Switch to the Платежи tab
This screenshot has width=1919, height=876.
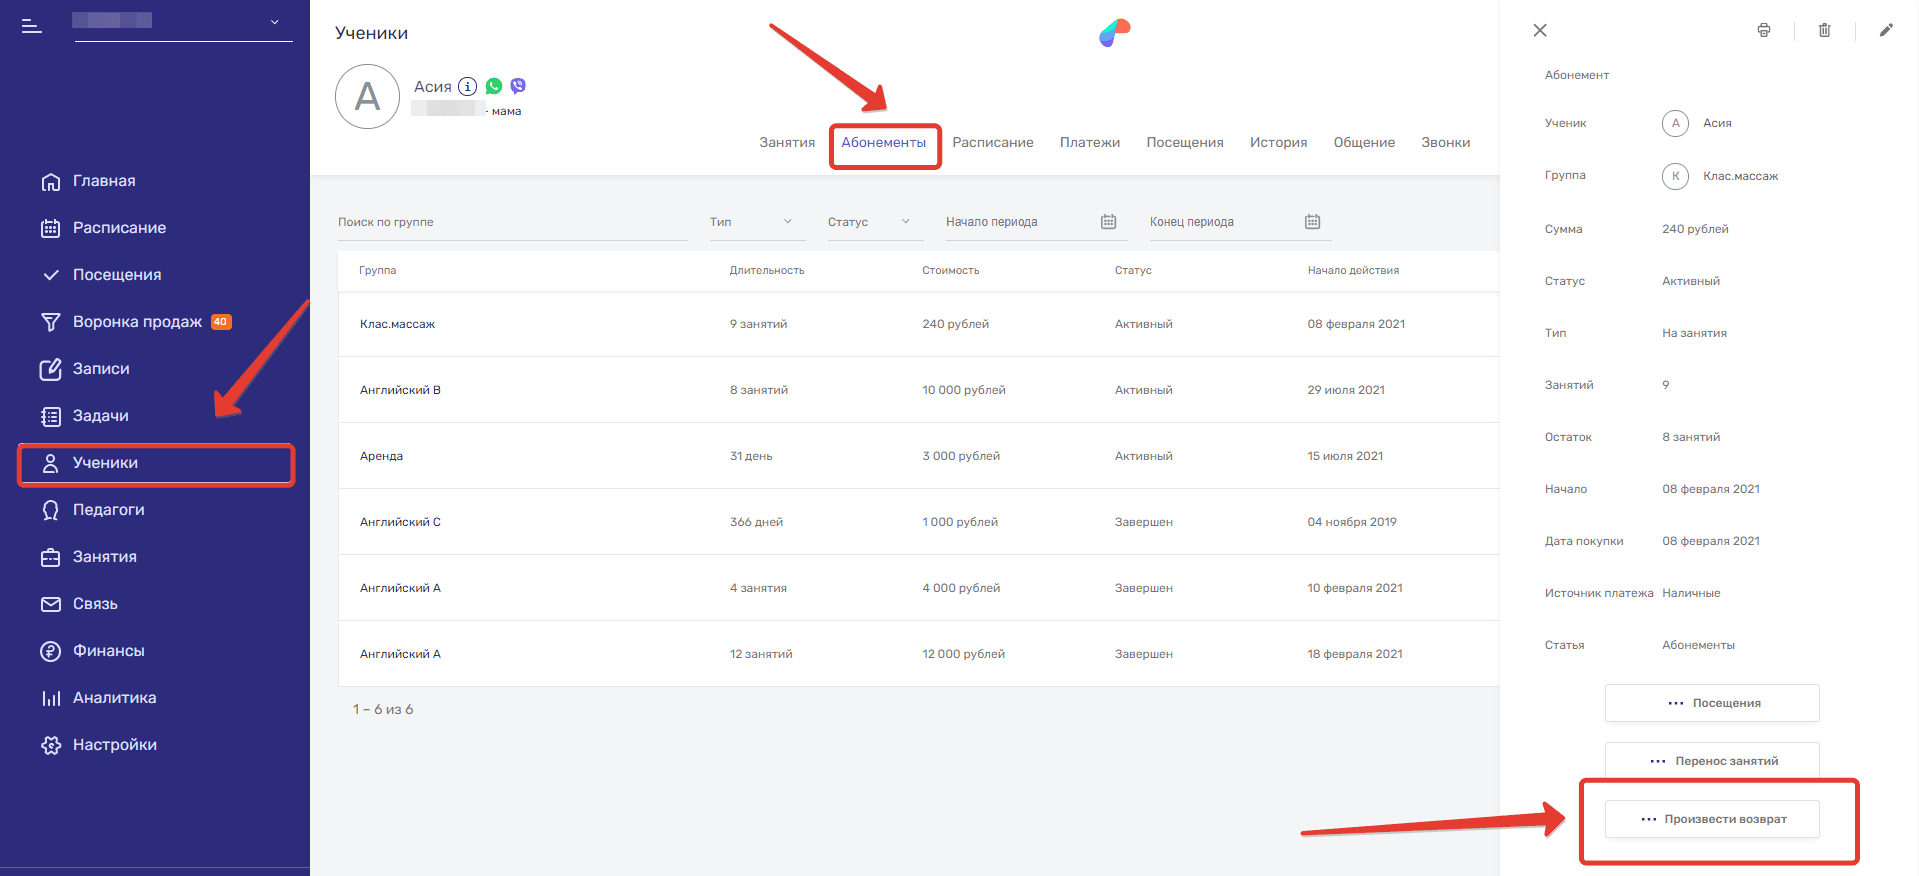tap(1089, 143)
